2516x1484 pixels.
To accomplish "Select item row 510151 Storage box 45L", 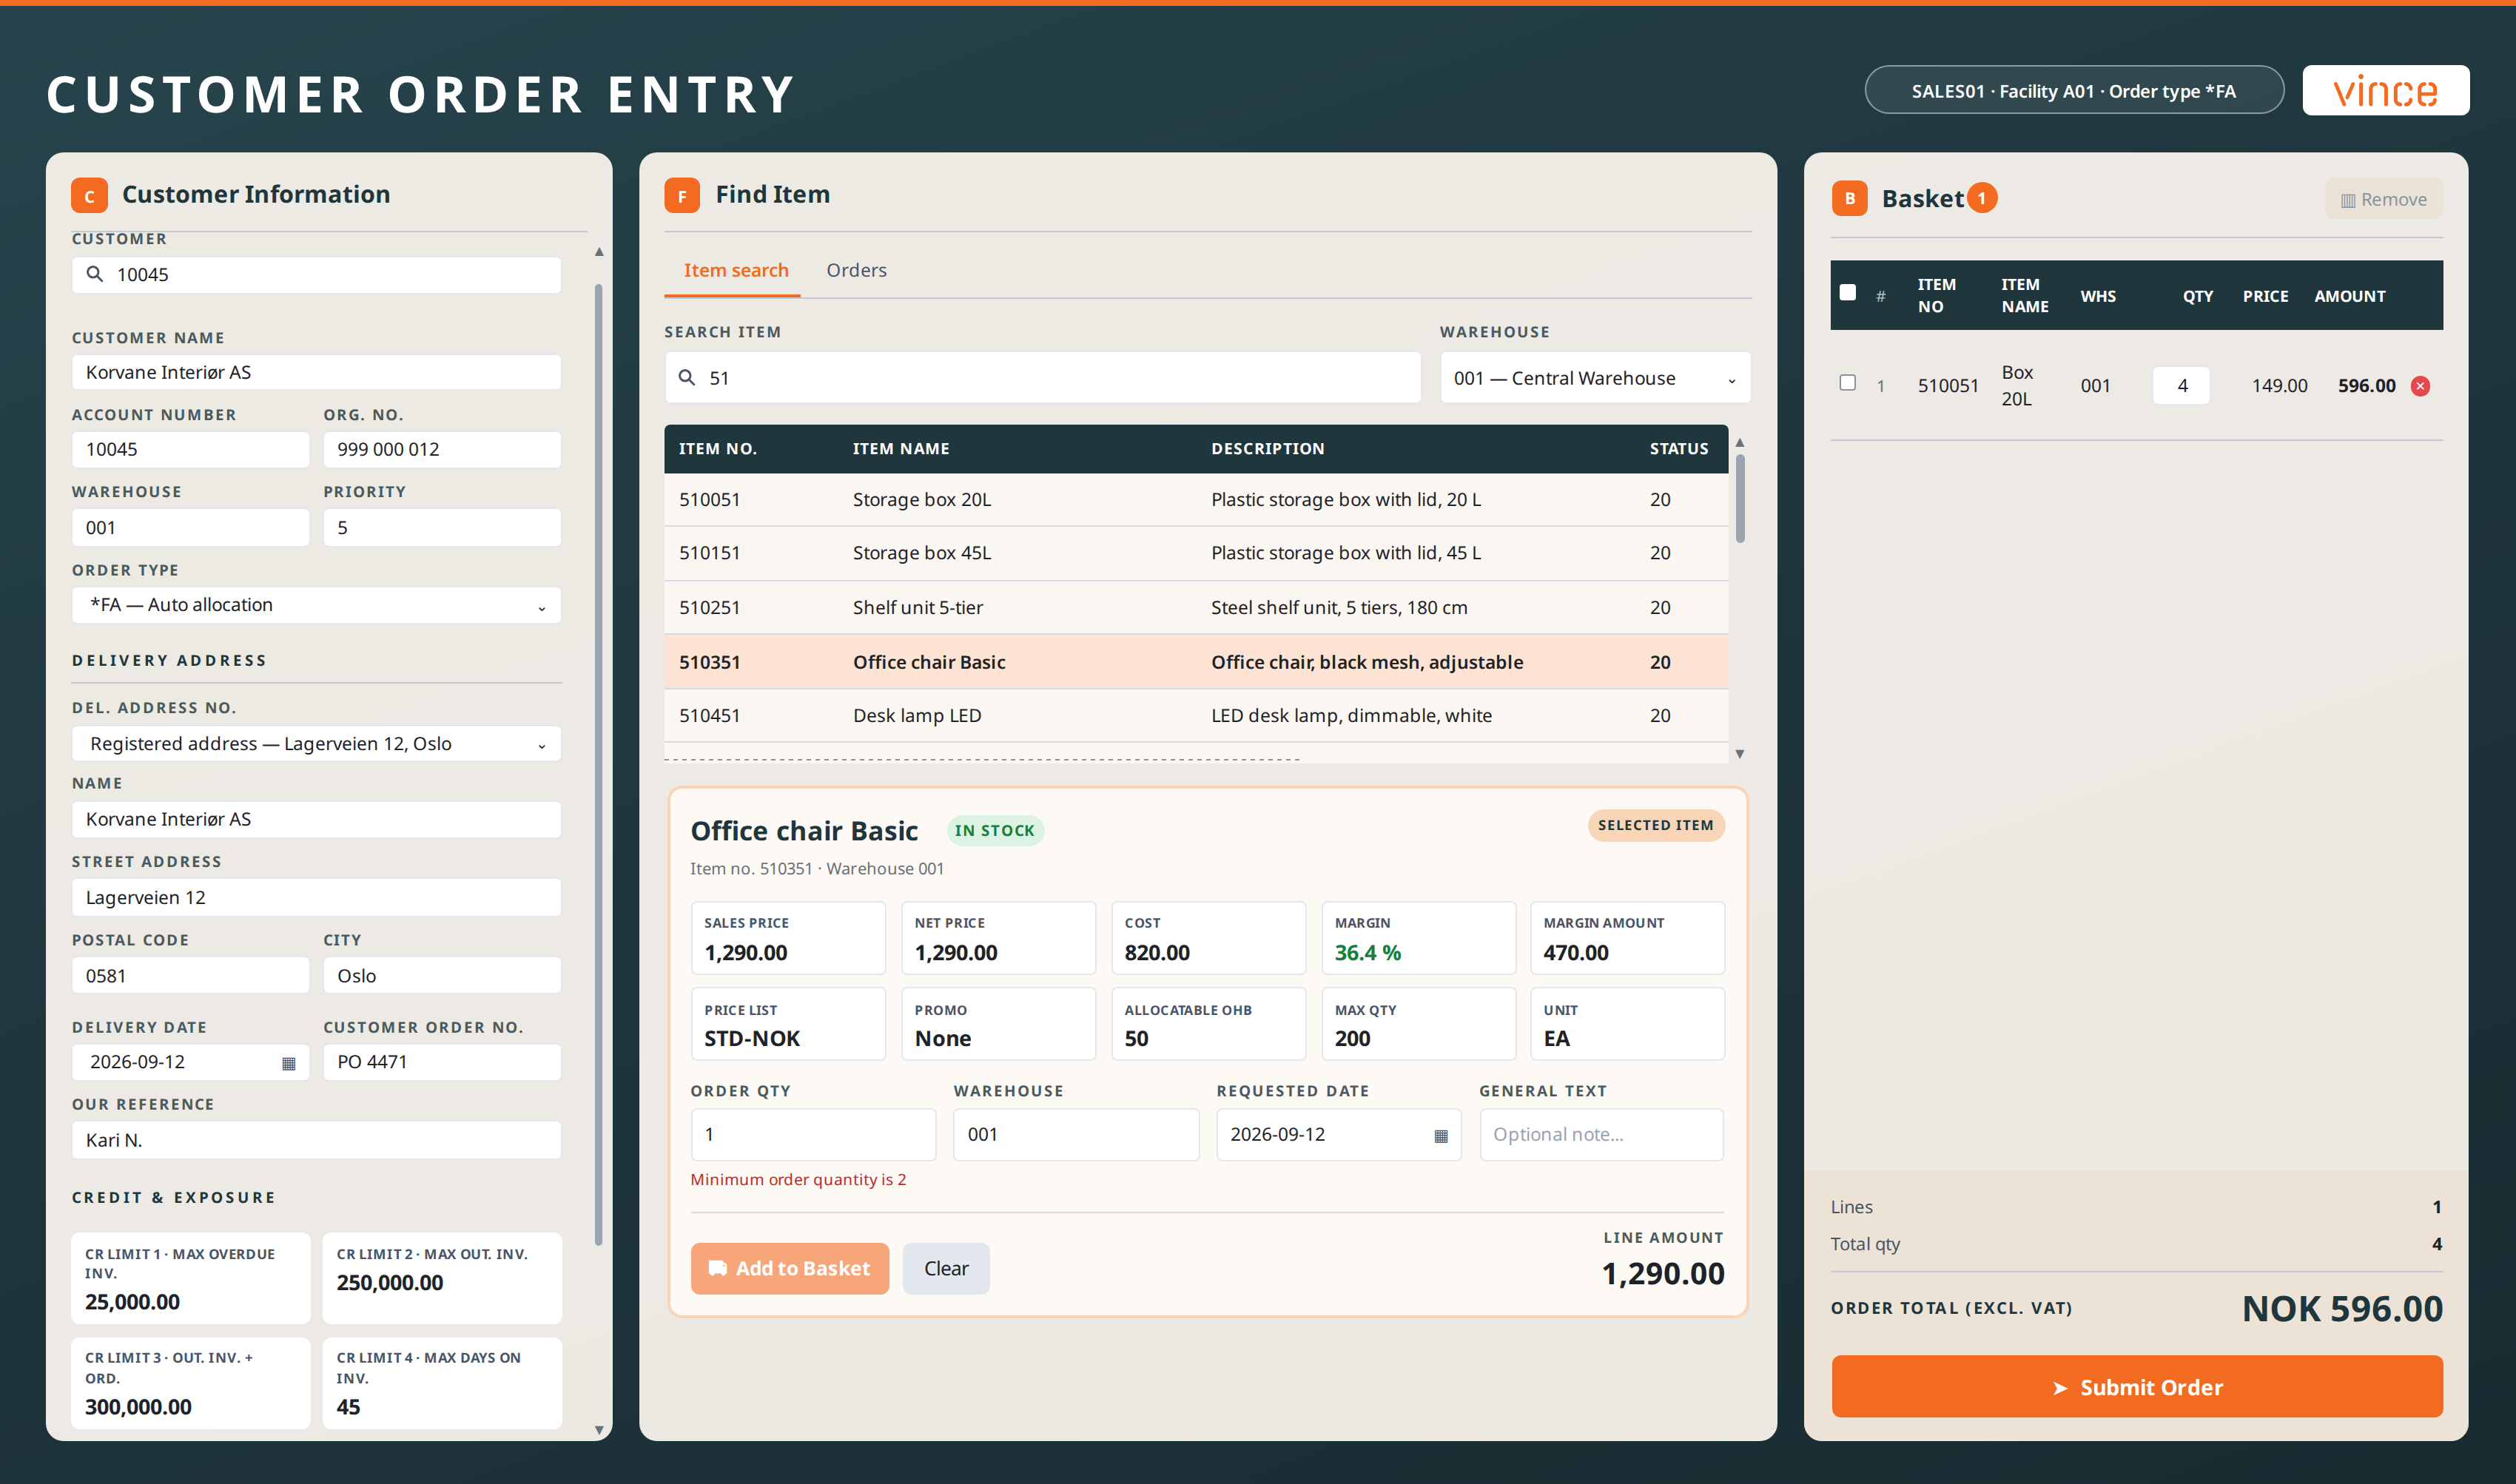I will click(x=1196, y=553).
